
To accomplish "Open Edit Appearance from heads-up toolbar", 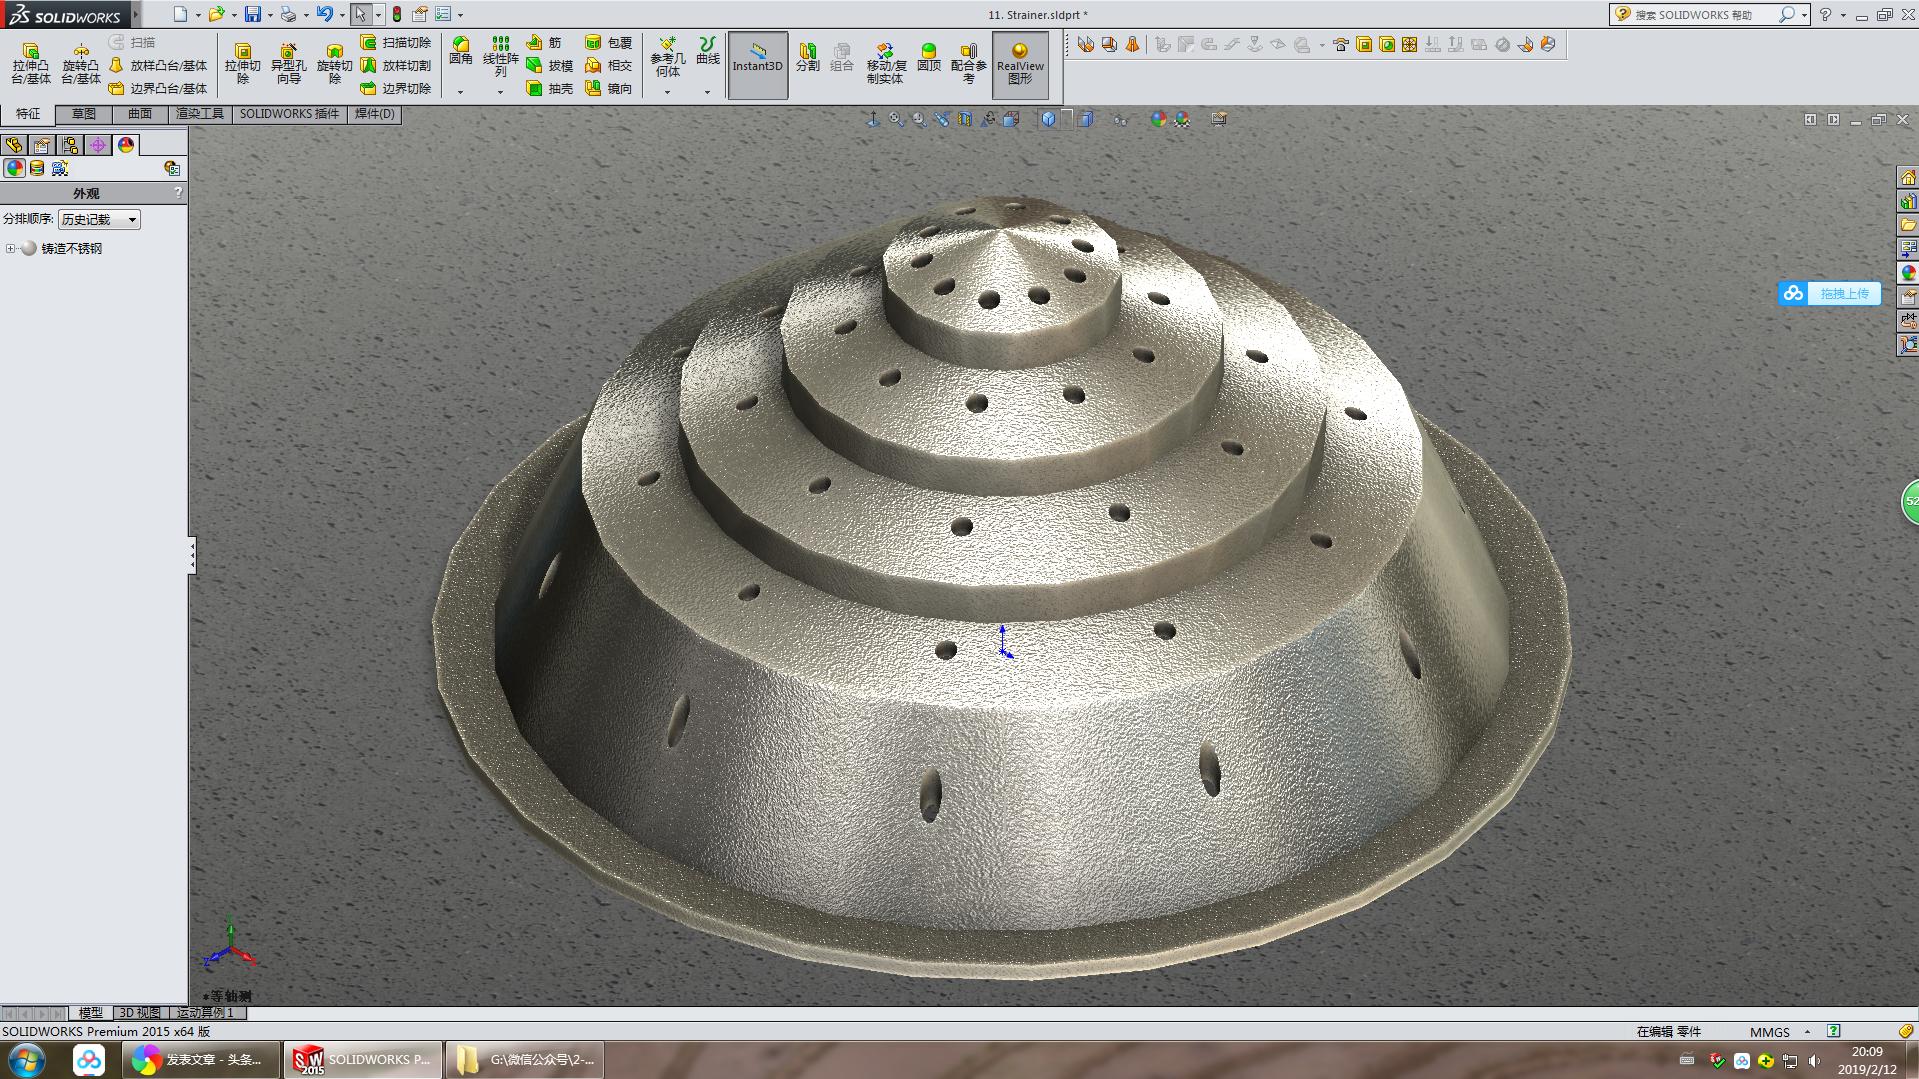I will click(1156, 119).
